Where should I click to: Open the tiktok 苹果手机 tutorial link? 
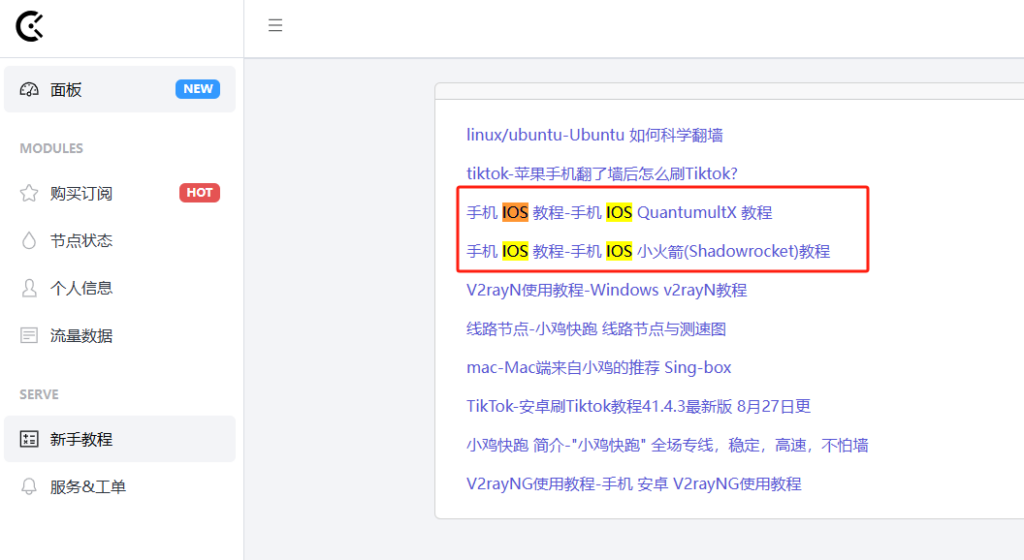[x=601, y=173]
